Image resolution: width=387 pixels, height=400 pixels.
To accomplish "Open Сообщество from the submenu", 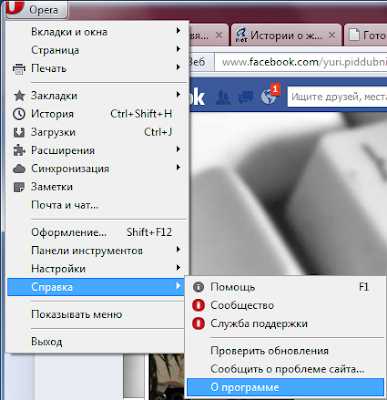I will [x=285, y=305].
